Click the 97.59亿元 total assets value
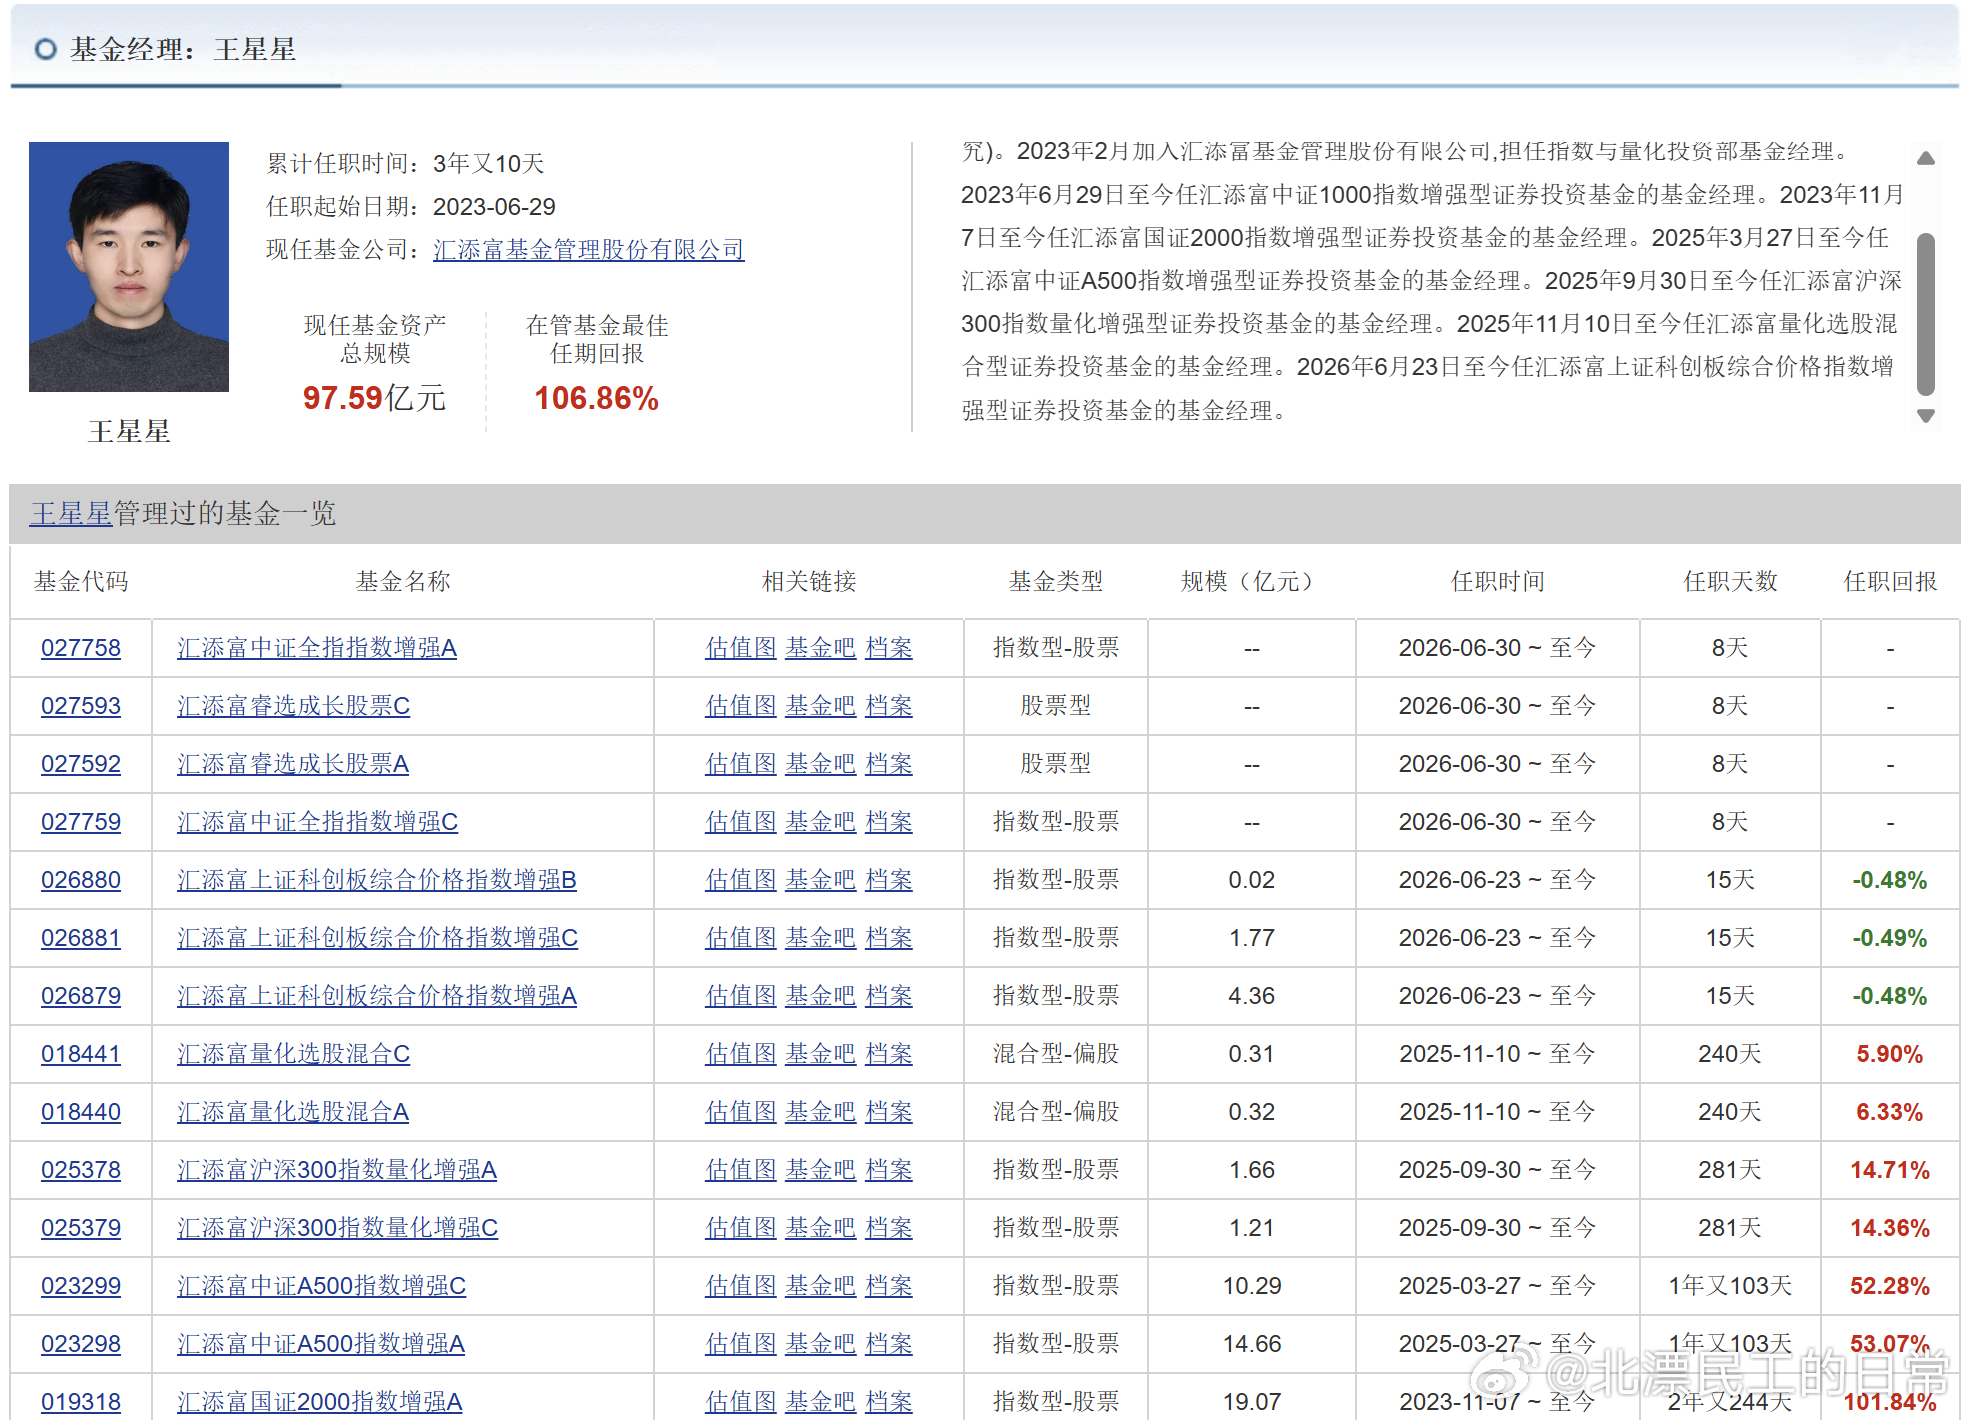 [x=374, y=398]
